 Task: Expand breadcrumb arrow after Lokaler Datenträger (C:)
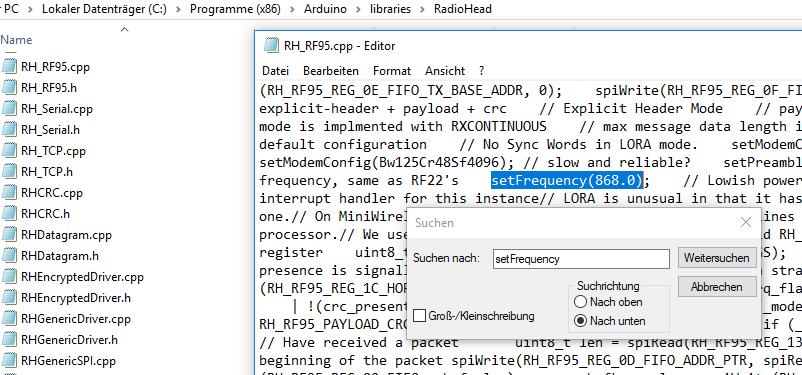178,9
